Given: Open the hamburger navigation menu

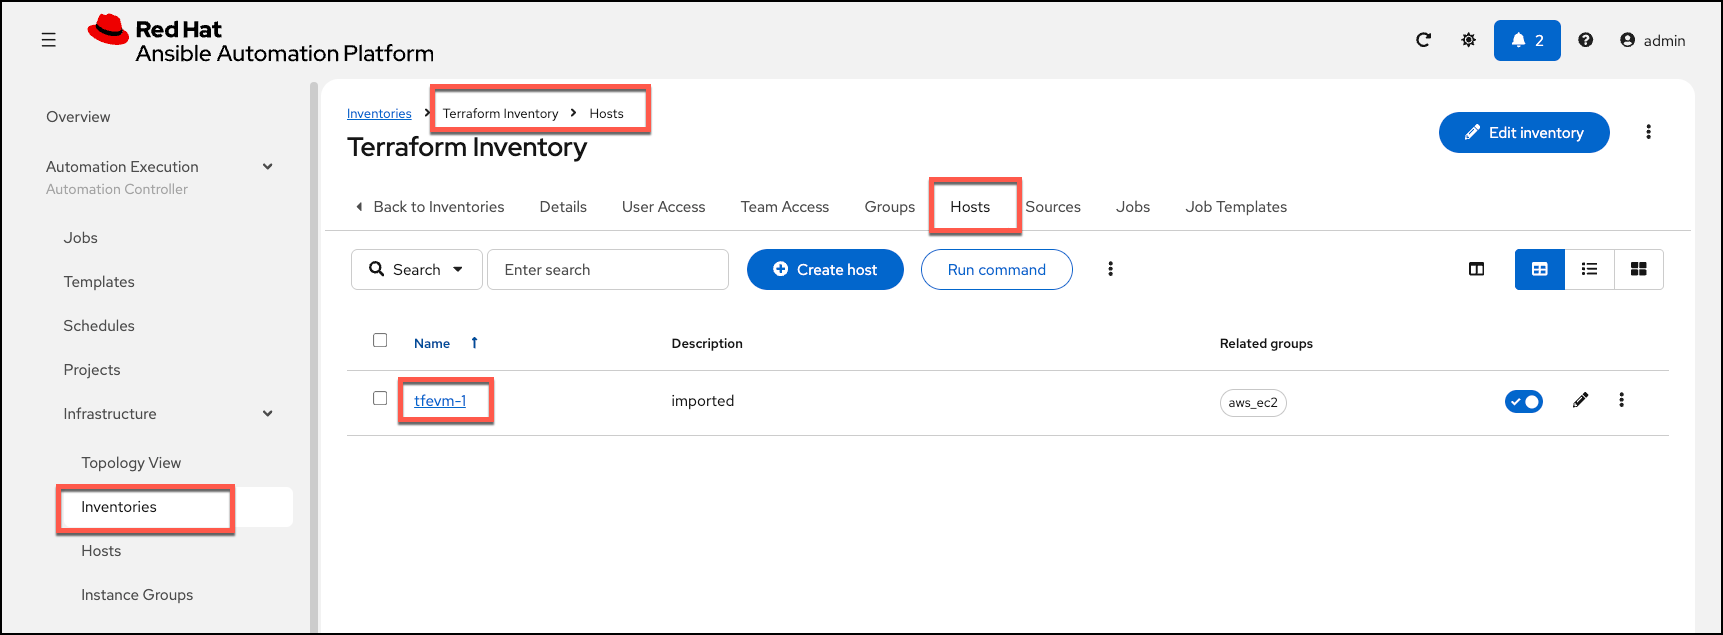Looking at the screenshot, I should point(48,40).
